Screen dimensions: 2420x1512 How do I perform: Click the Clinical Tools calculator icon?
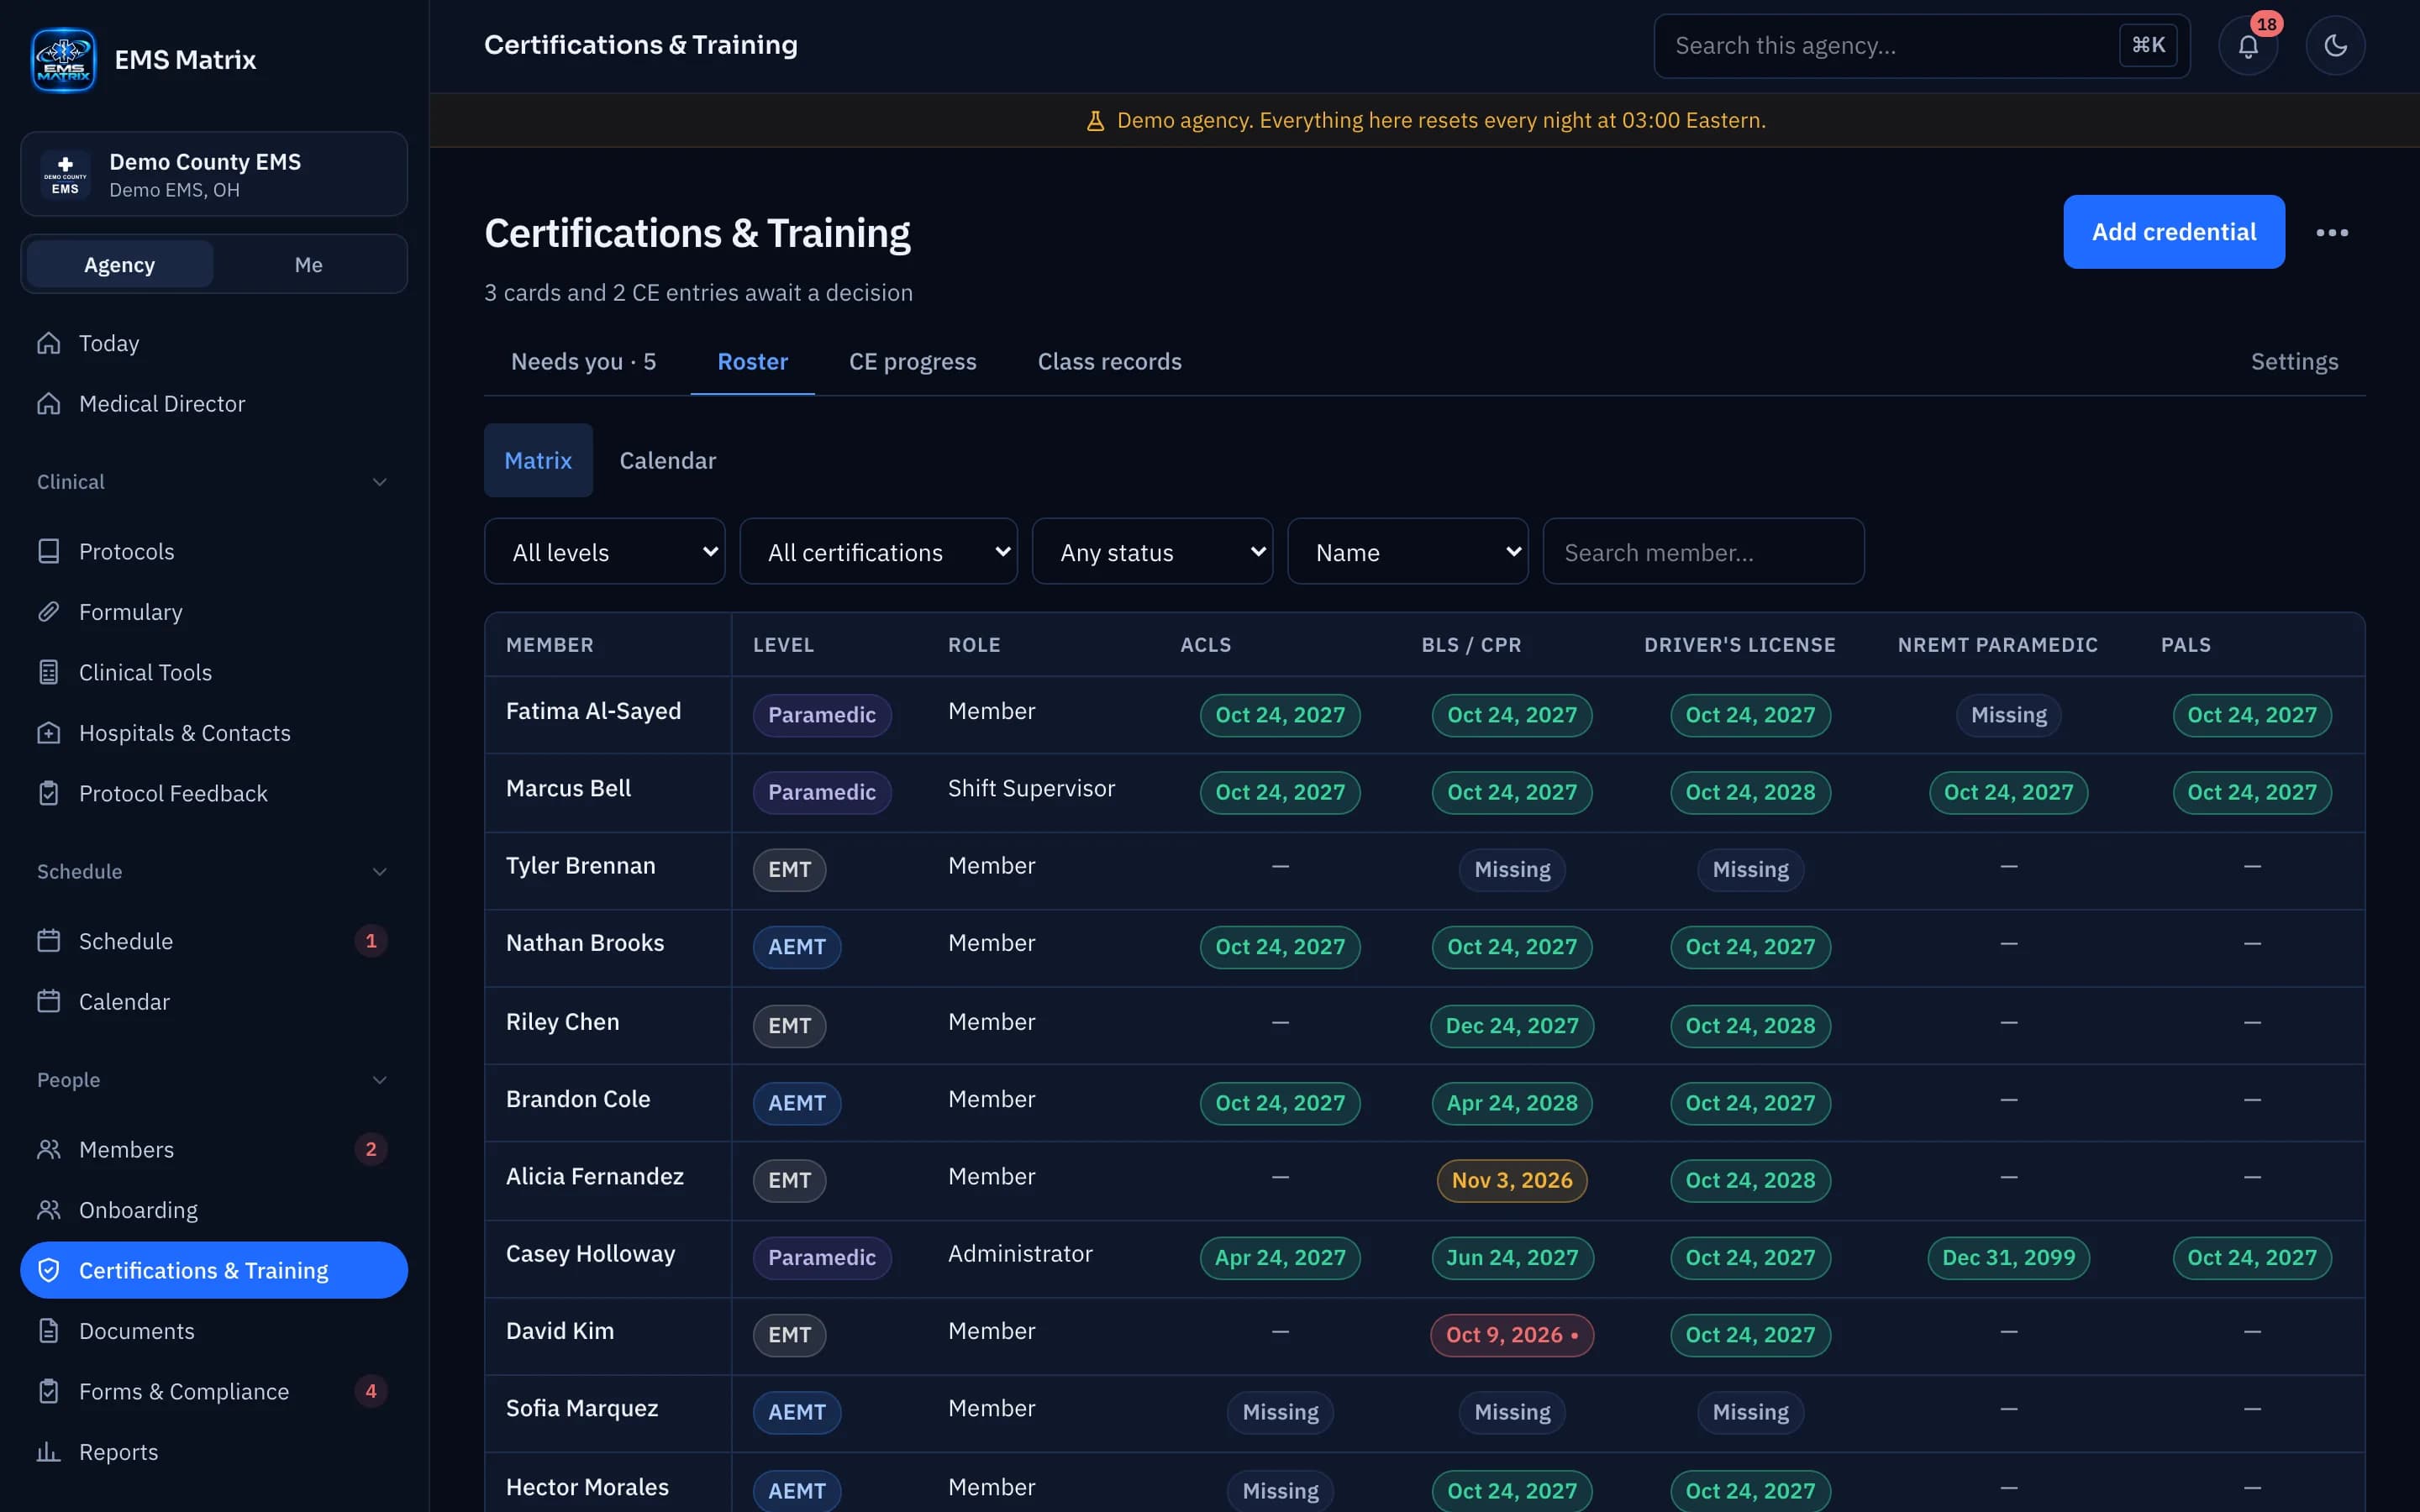pyautogui.click(x=48, y=672)
